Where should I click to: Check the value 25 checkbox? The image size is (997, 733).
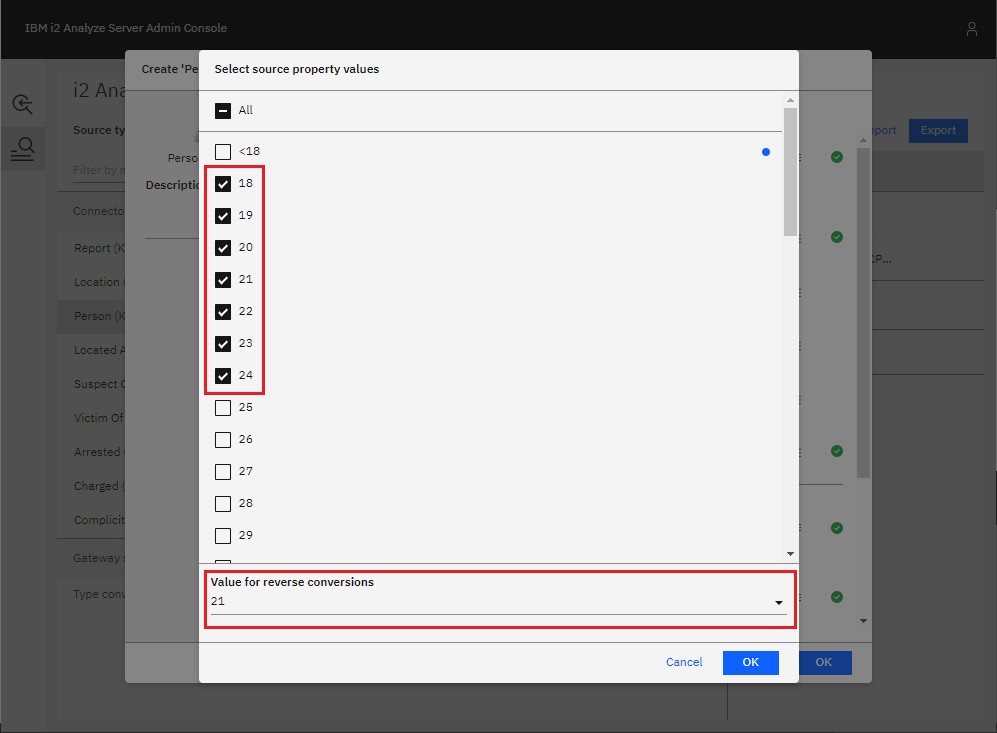click(222, 407)
